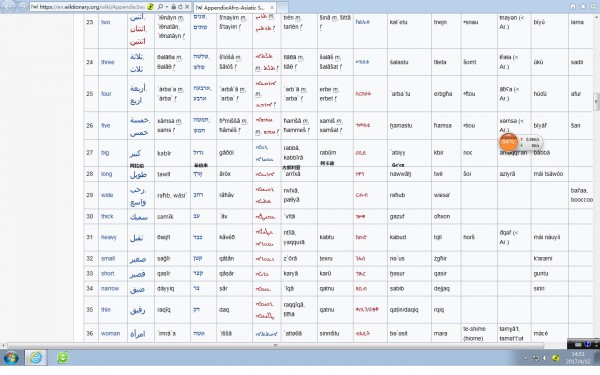Click the row number 36 cell
600x375 pixels.
[90, 334]
